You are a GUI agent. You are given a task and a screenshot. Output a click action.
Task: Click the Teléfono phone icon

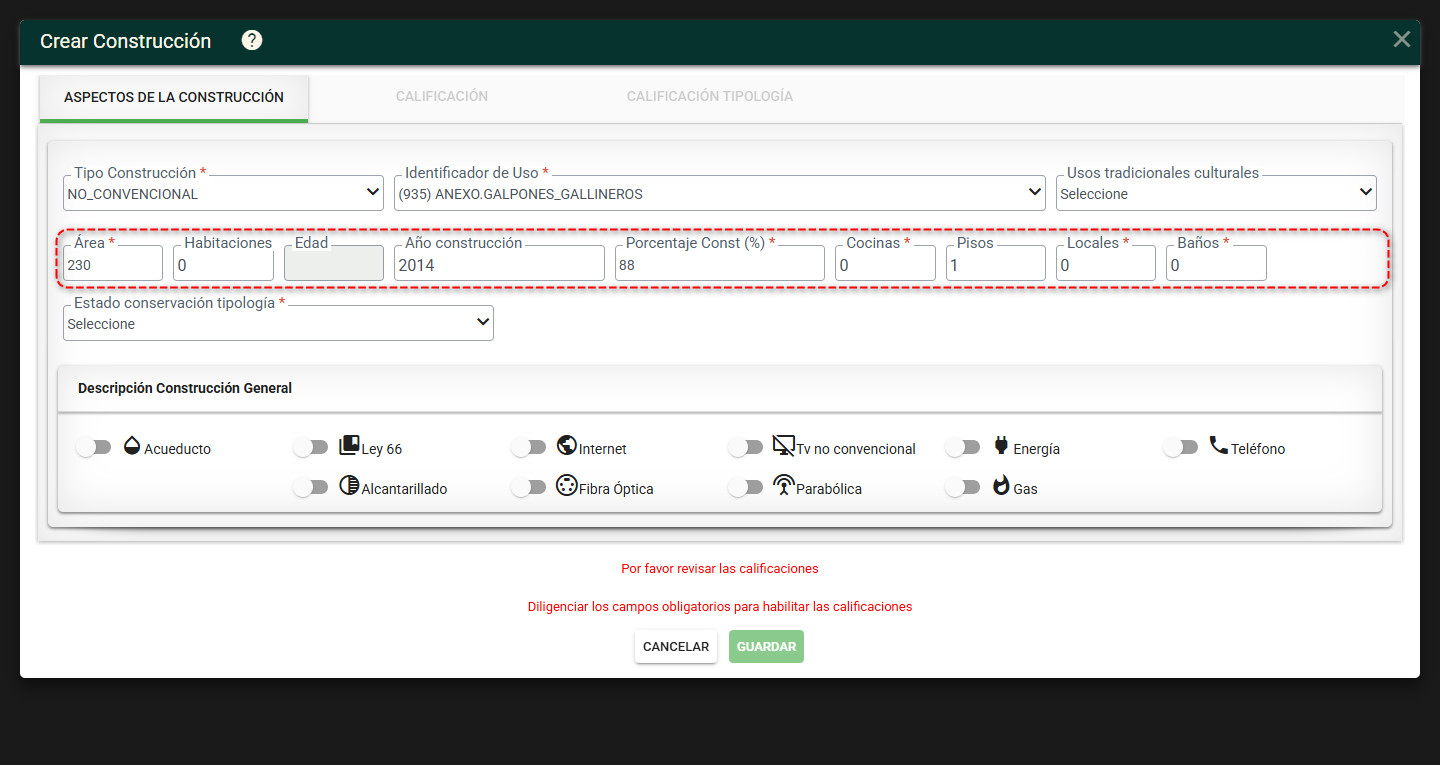tap(1218, 446)
